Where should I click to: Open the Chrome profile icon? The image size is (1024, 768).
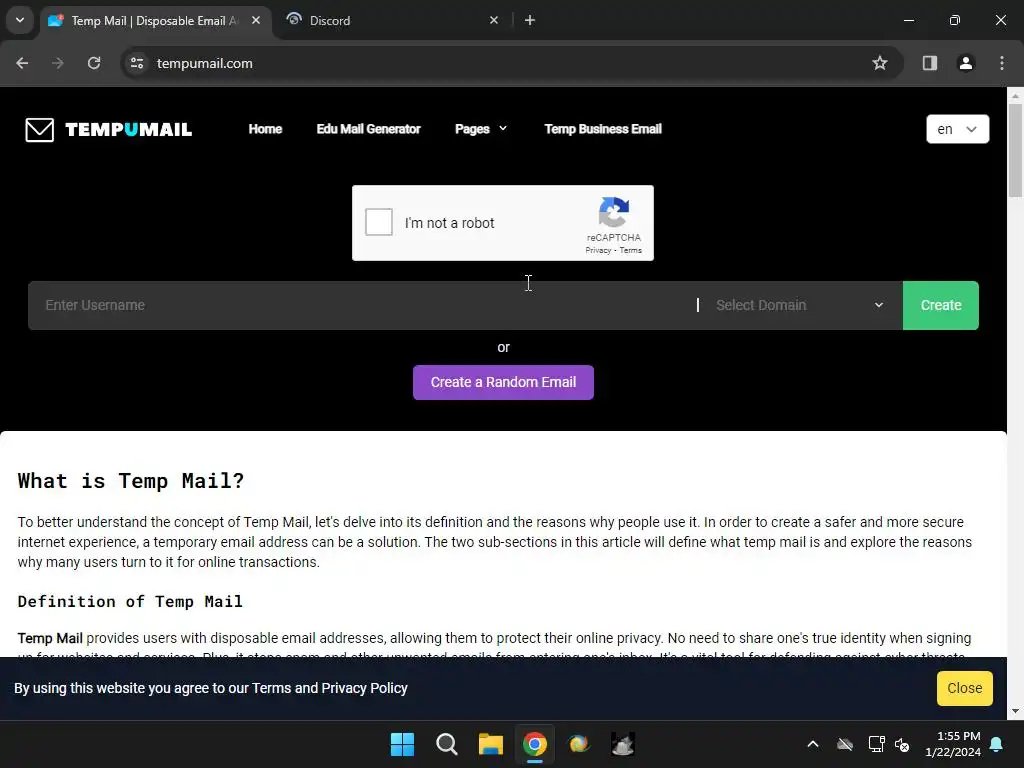(966, 63)
